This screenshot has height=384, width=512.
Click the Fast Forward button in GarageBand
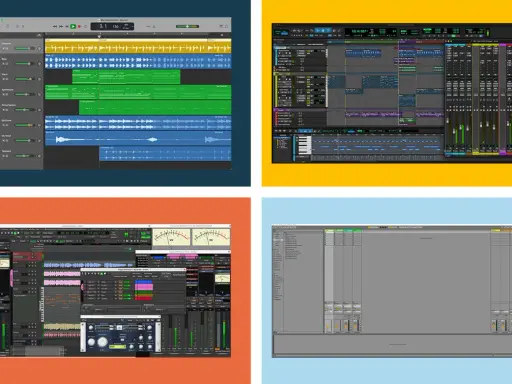coord(61,26)
